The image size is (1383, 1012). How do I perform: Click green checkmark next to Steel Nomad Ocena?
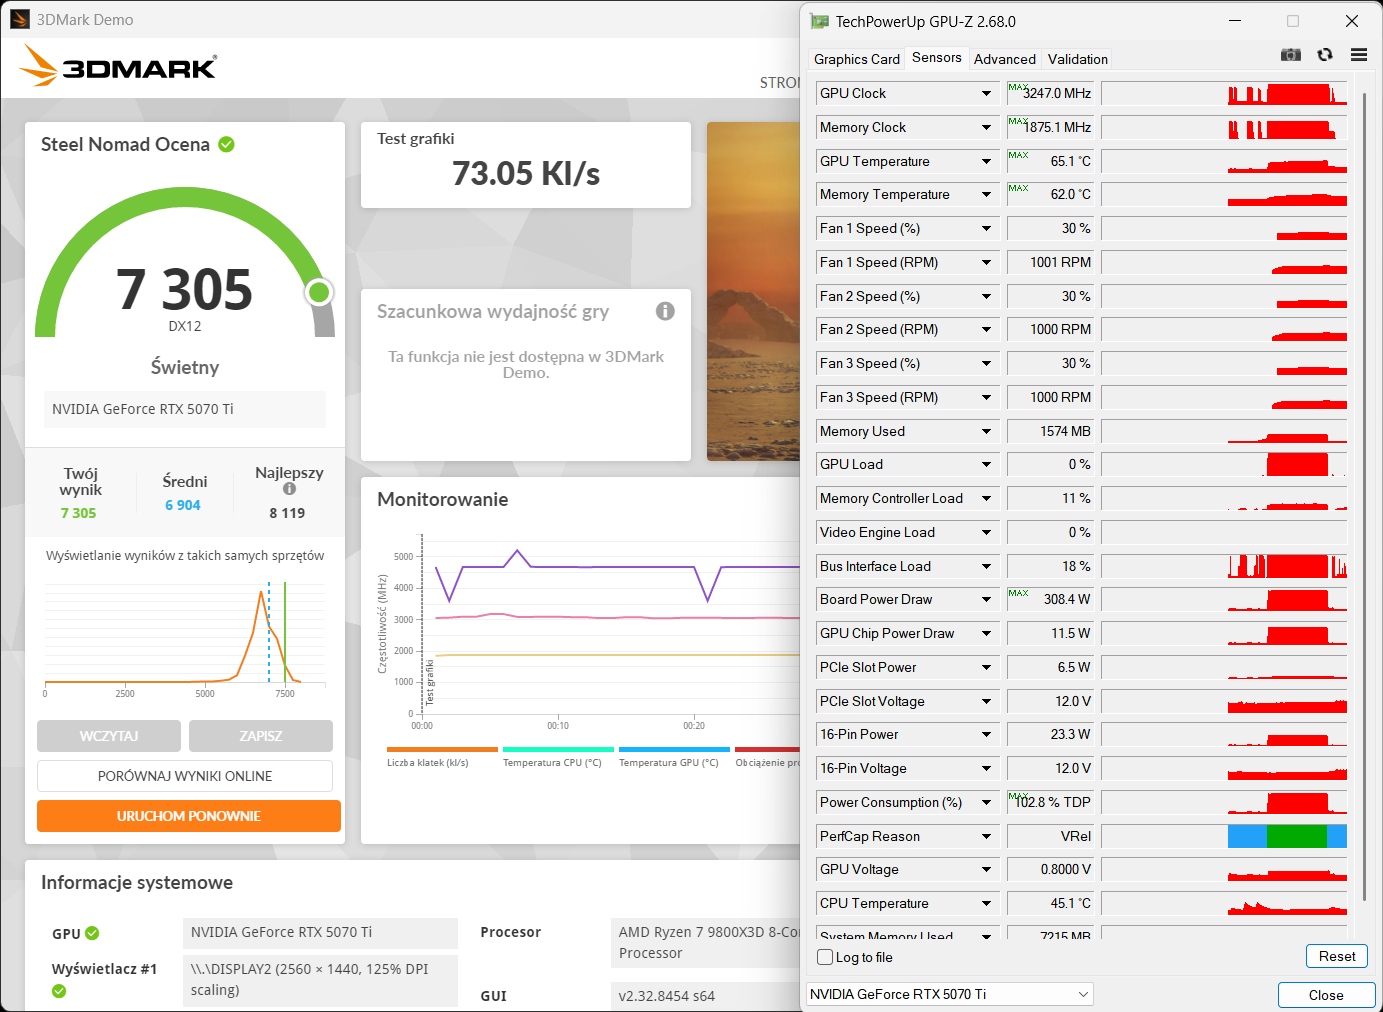[227, 144]
